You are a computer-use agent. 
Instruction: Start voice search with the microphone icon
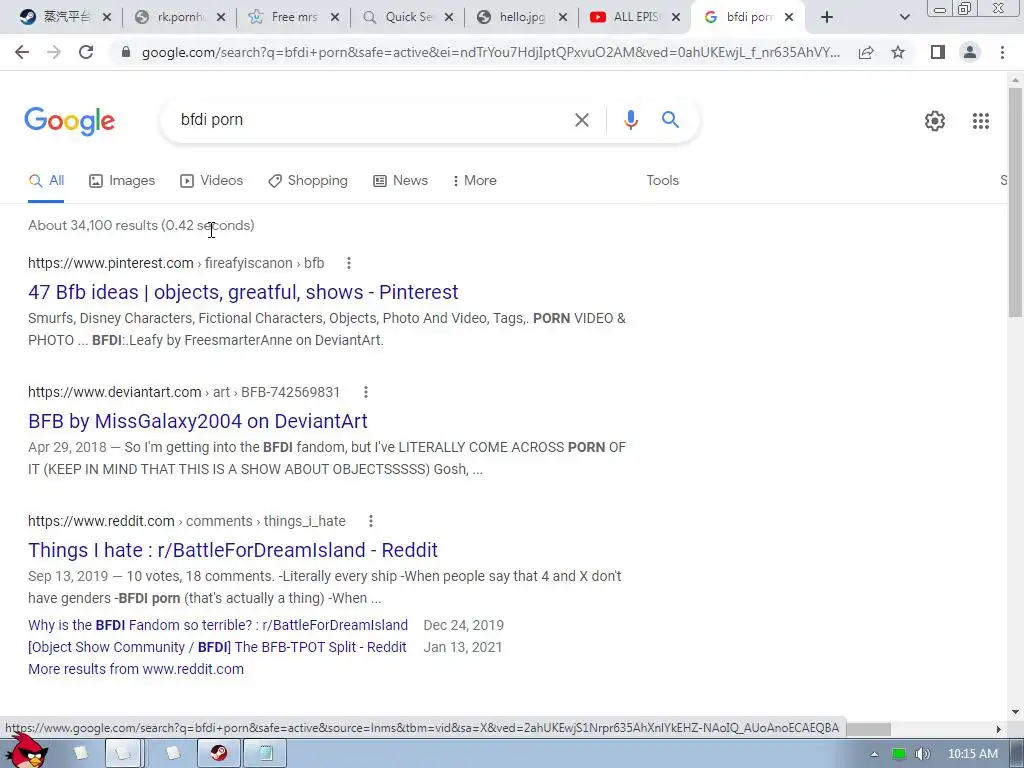(x=630, y=120)
